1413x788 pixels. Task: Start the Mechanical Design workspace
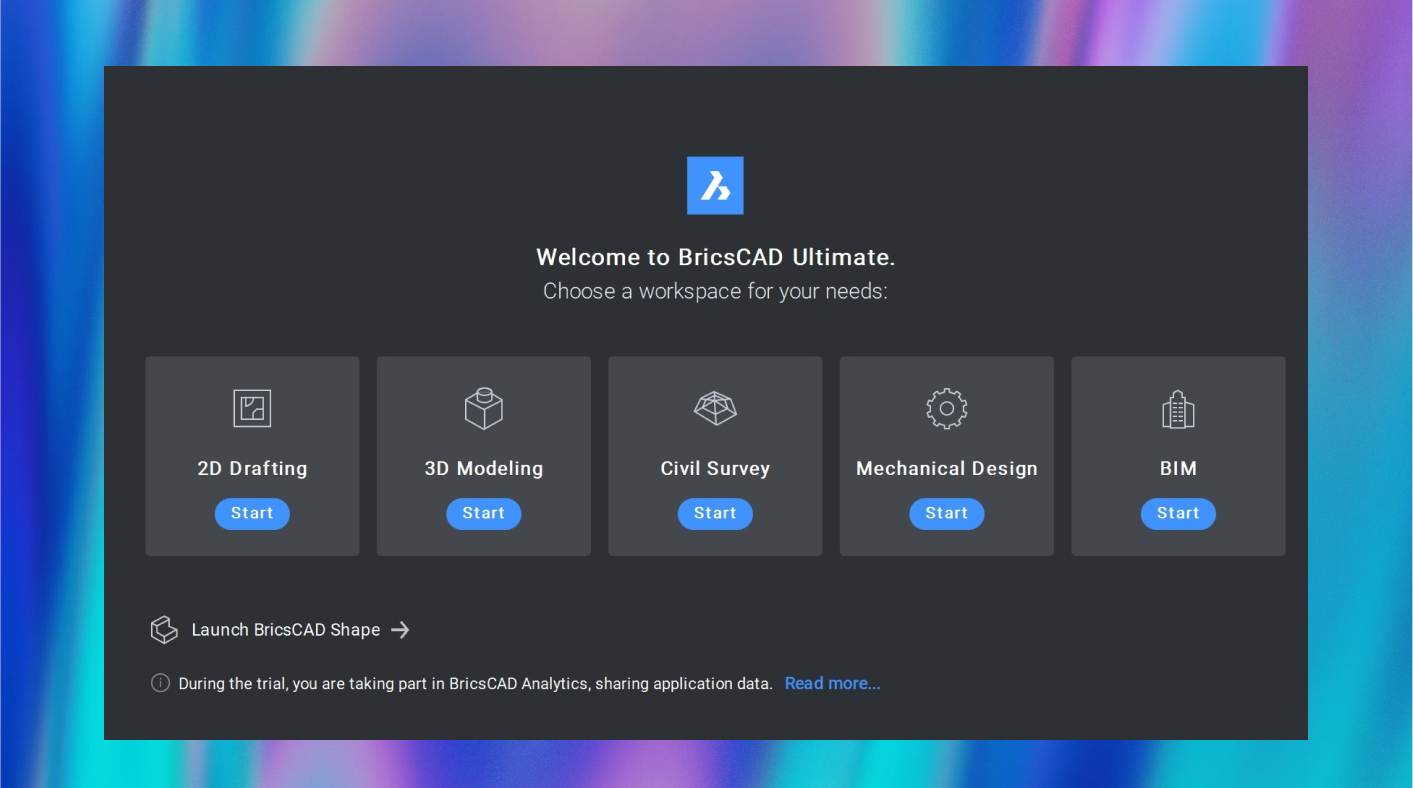(947, 513)
